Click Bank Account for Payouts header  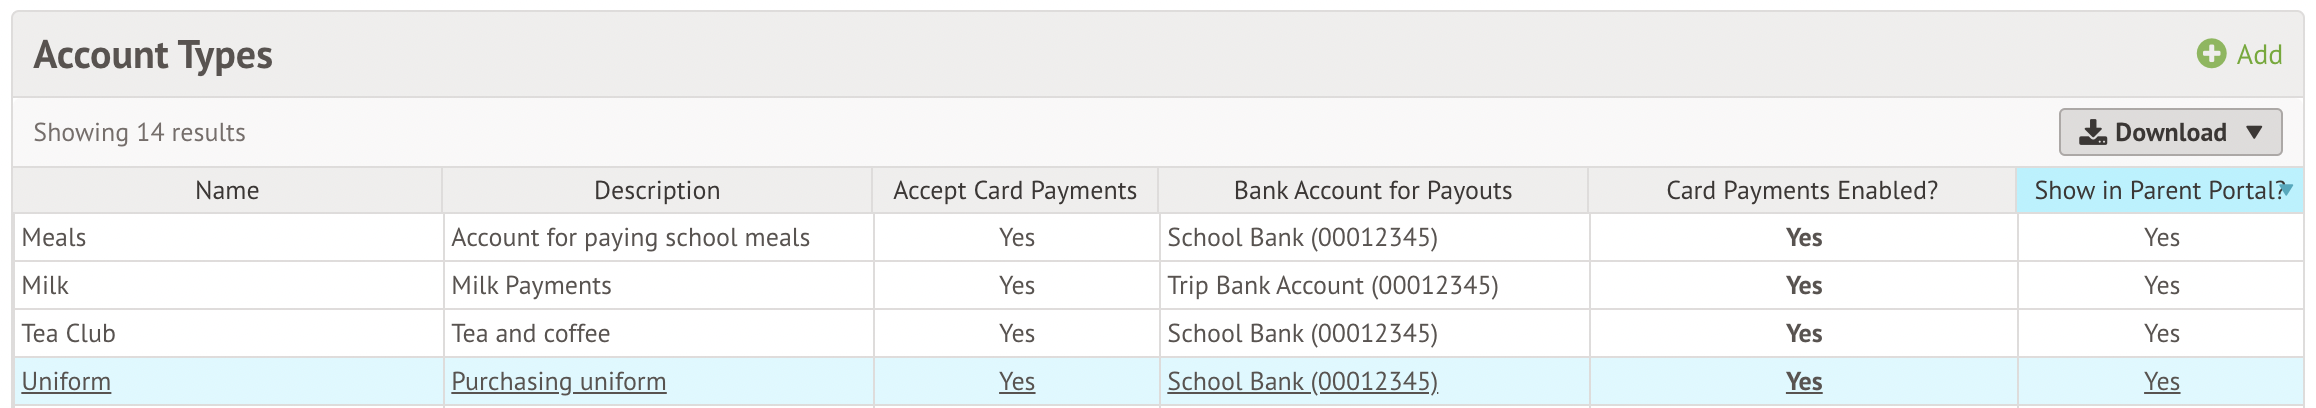1373,190
